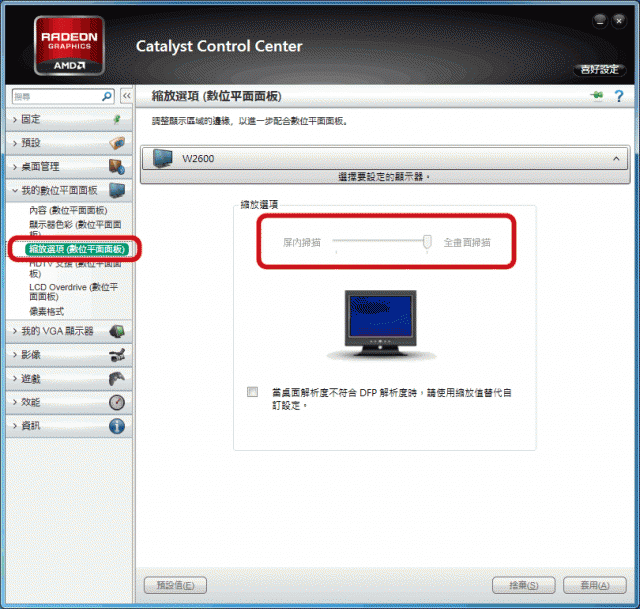Click the 屏內掃描 label
This screenshot has width=640, height=609.
[302, 242]
